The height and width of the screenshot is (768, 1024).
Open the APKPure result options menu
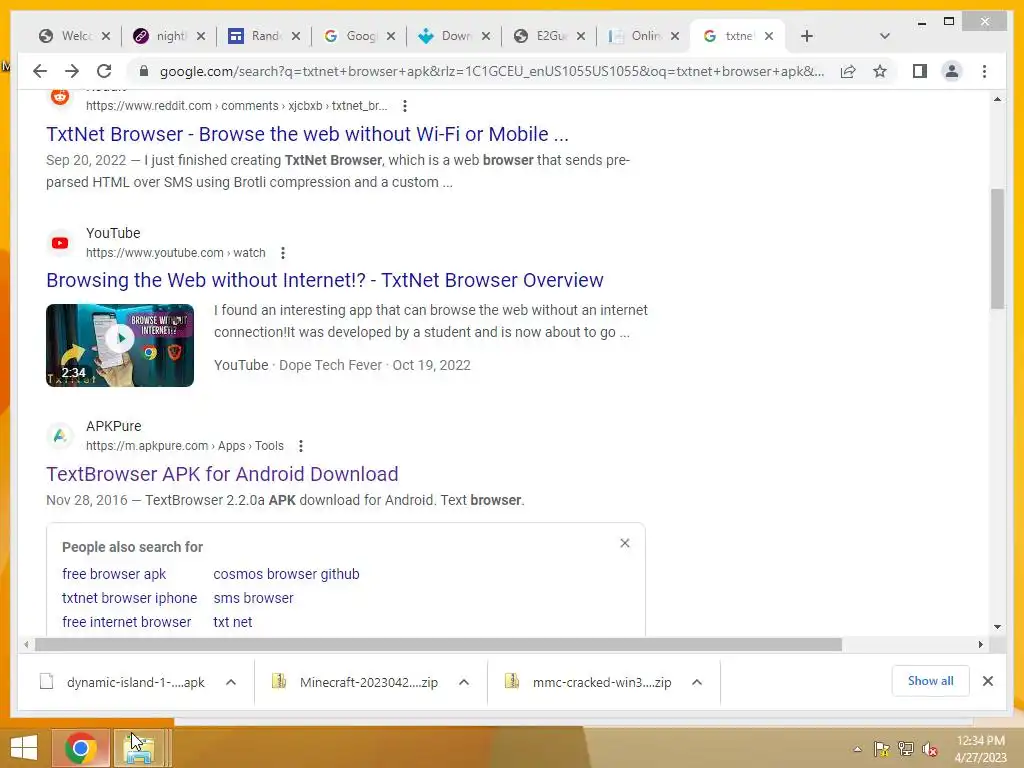click(300, 446)
